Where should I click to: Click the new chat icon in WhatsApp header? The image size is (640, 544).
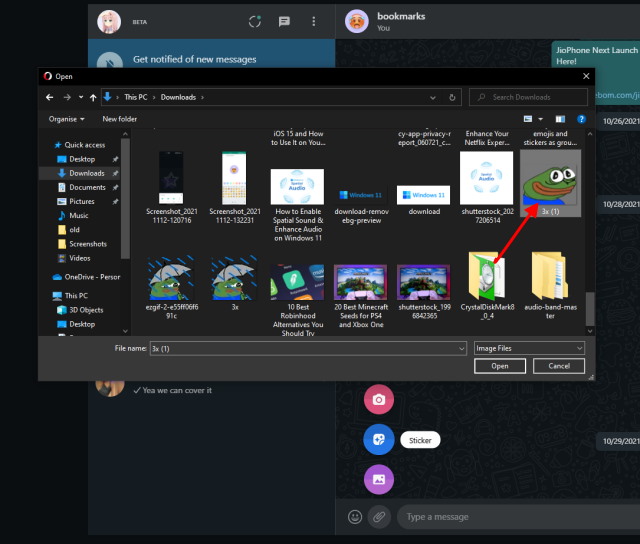pyautogui.click(x=284, y=21)
